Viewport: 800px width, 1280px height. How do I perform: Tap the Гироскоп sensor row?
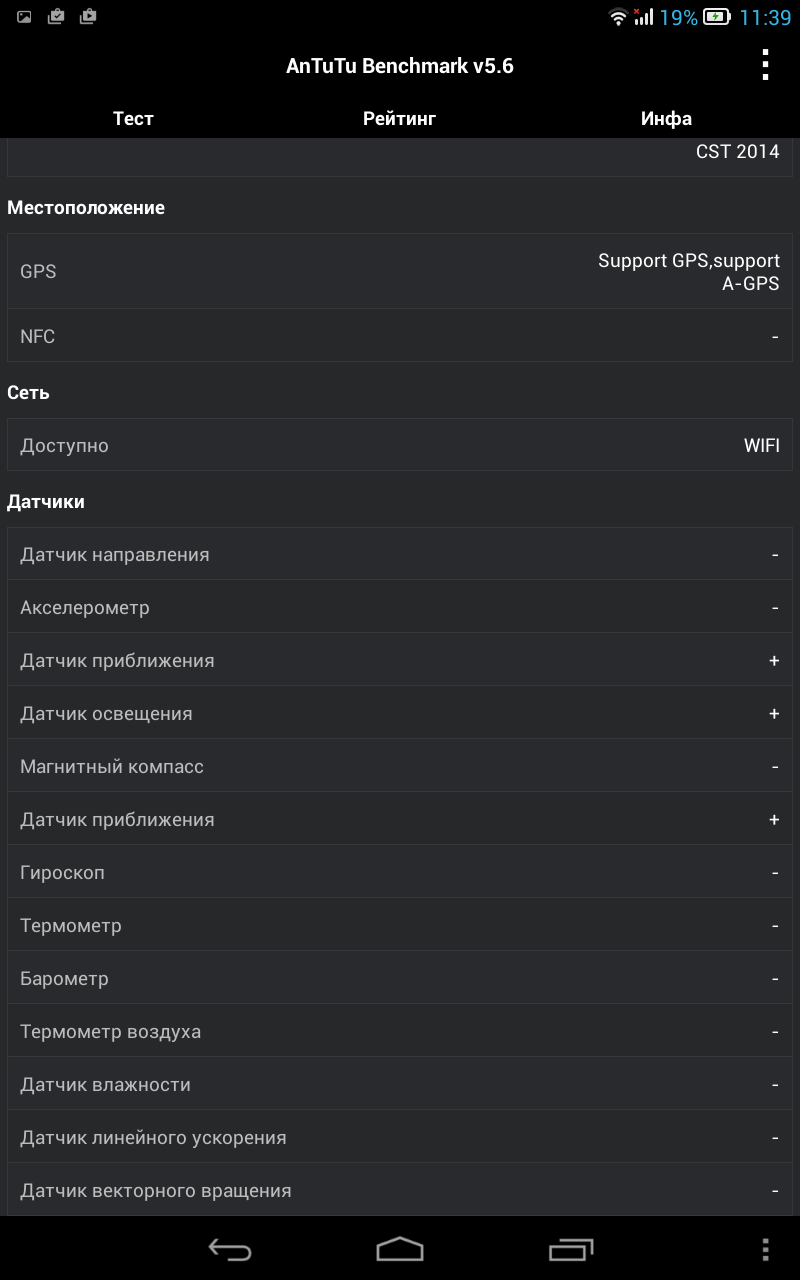[400, 872]
